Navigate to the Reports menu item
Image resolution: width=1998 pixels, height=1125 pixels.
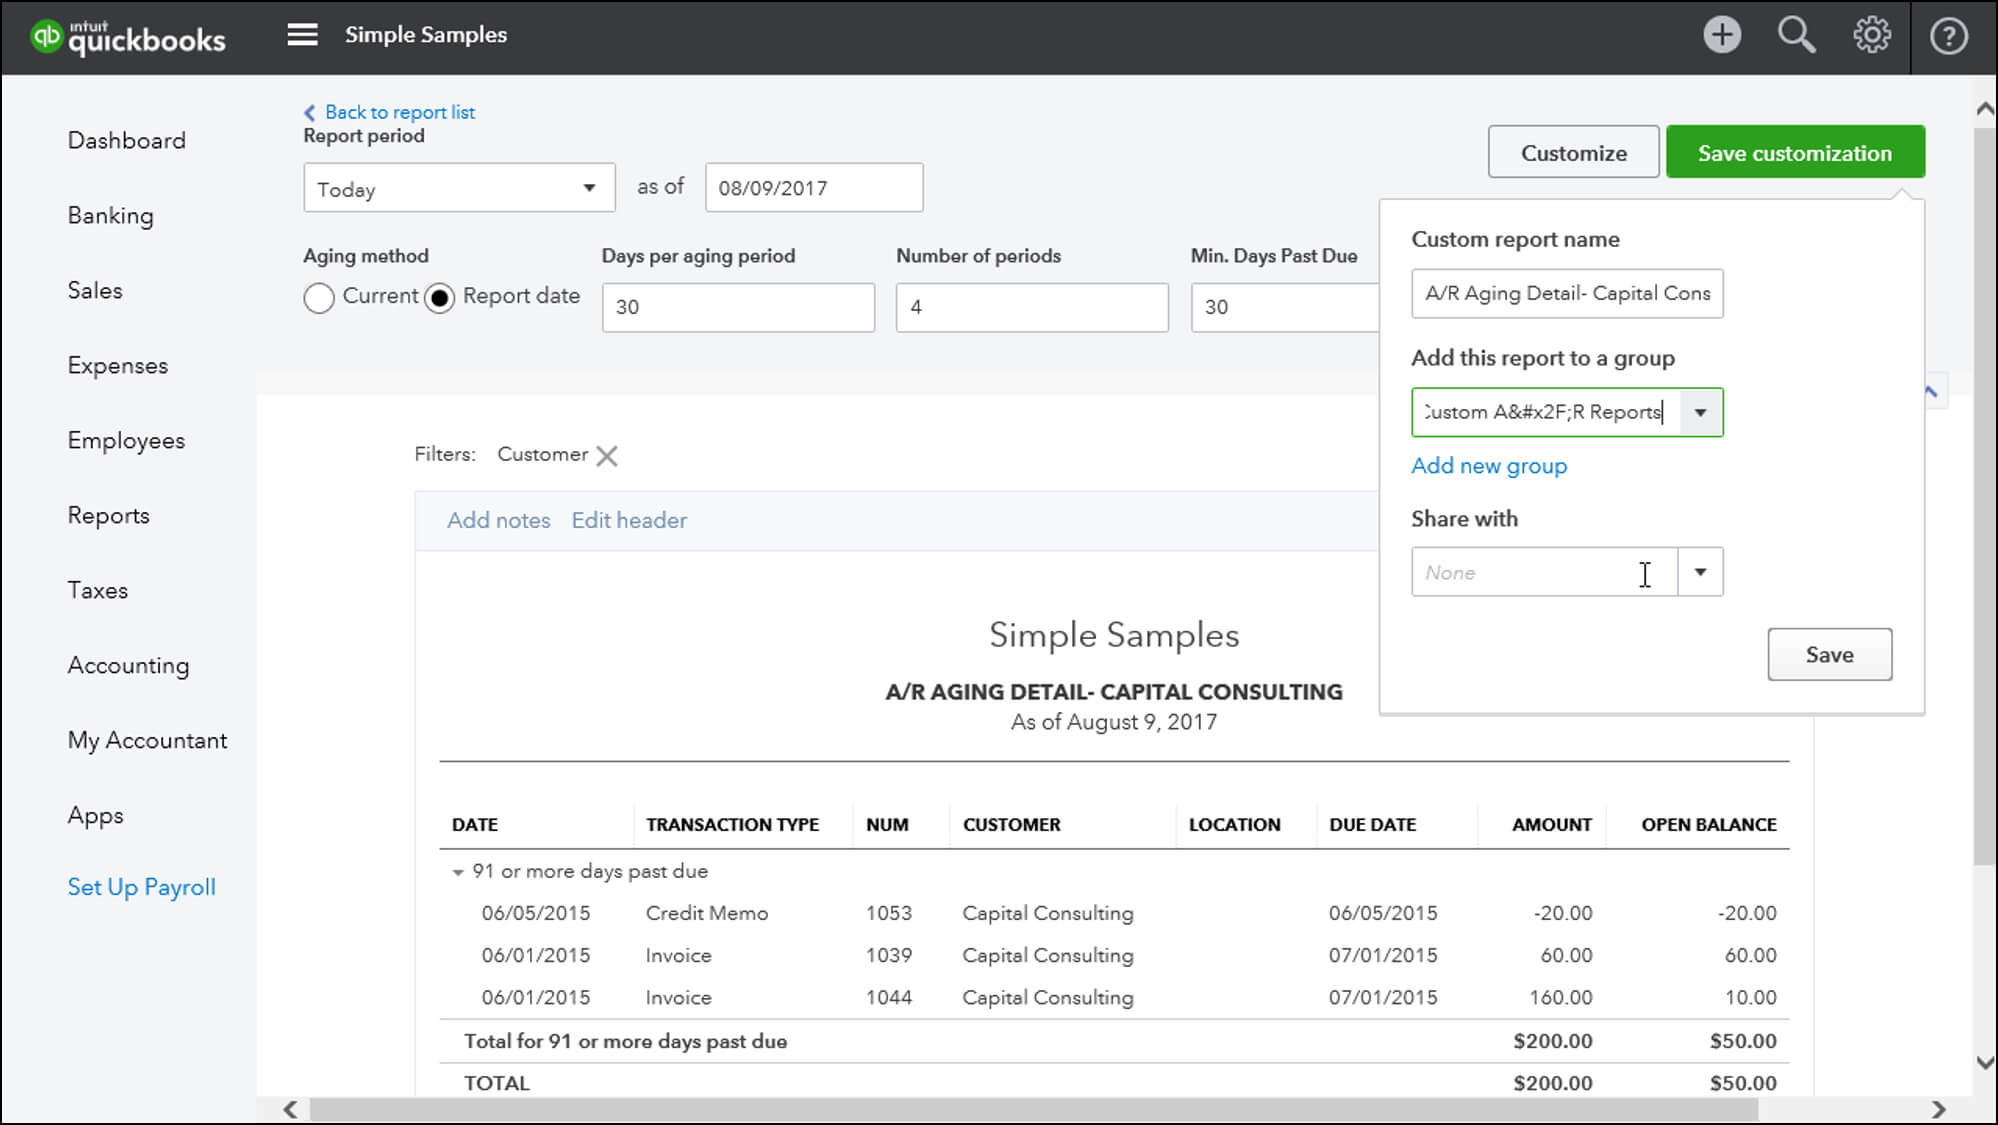click(x=108, y=514)
